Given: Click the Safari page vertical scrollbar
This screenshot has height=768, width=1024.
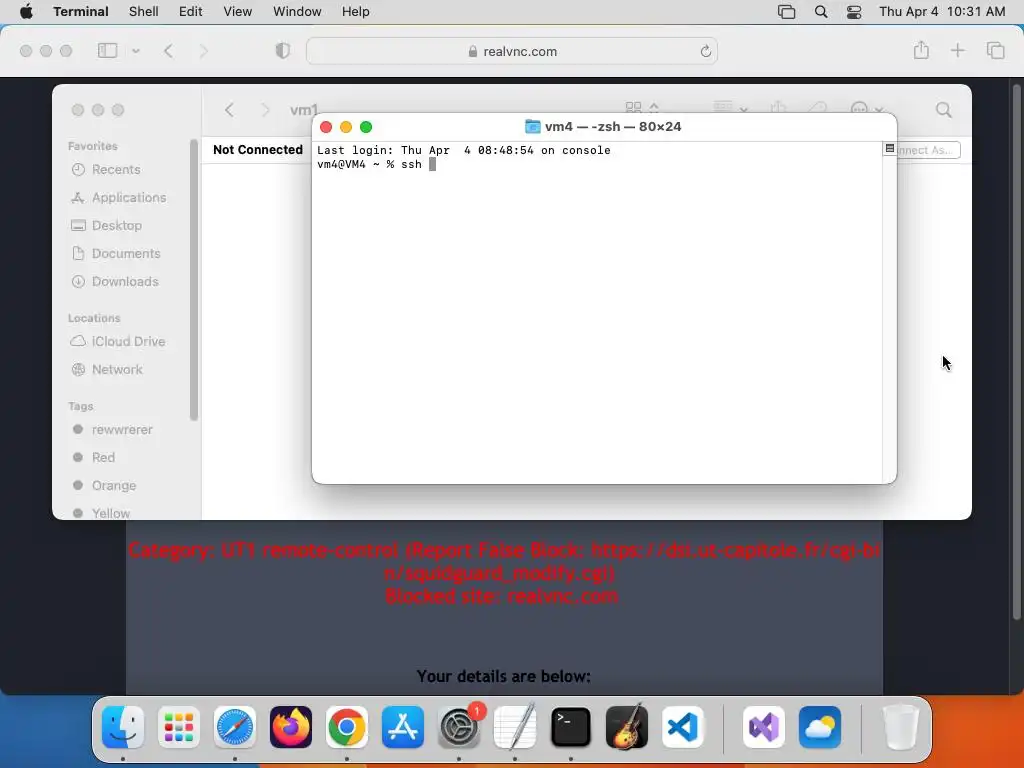Looking at the screenshot, I should tap(1016, 351).
